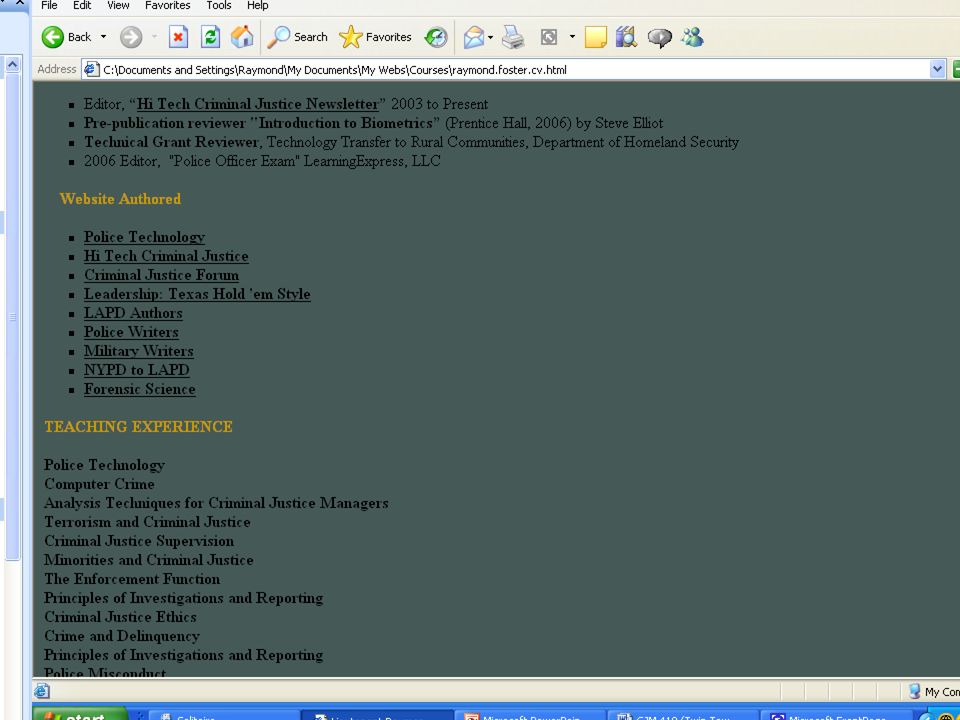
Task: Open the Criminal Justice Forum link
Action: pyautogui.click(x=162, y=275)
